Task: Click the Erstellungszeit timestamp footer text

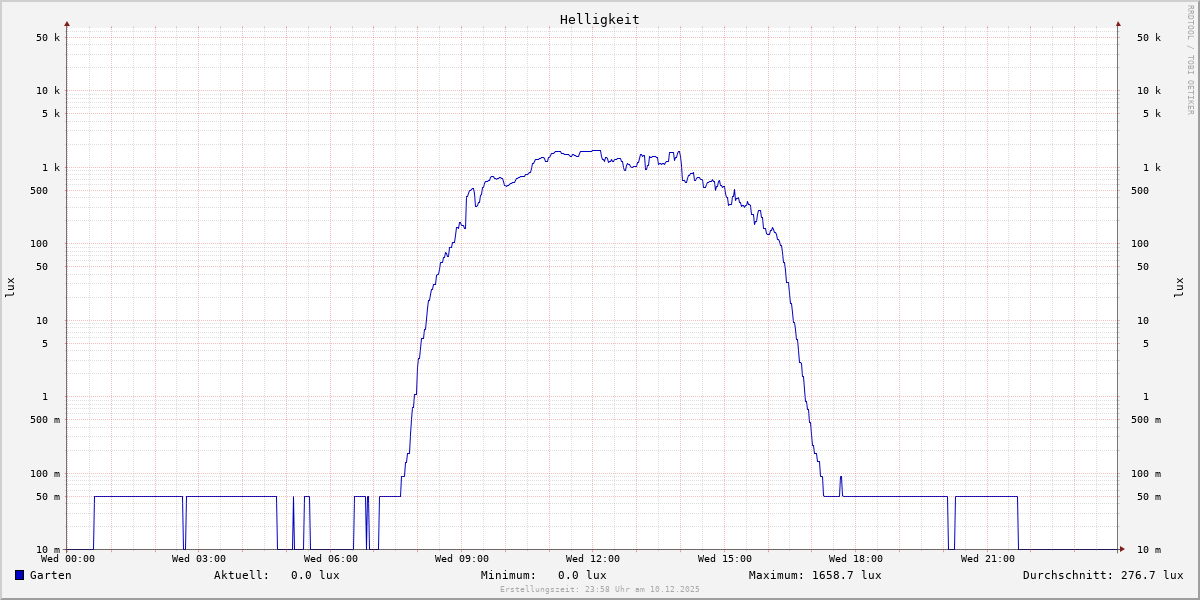Action: click(600, 589)
